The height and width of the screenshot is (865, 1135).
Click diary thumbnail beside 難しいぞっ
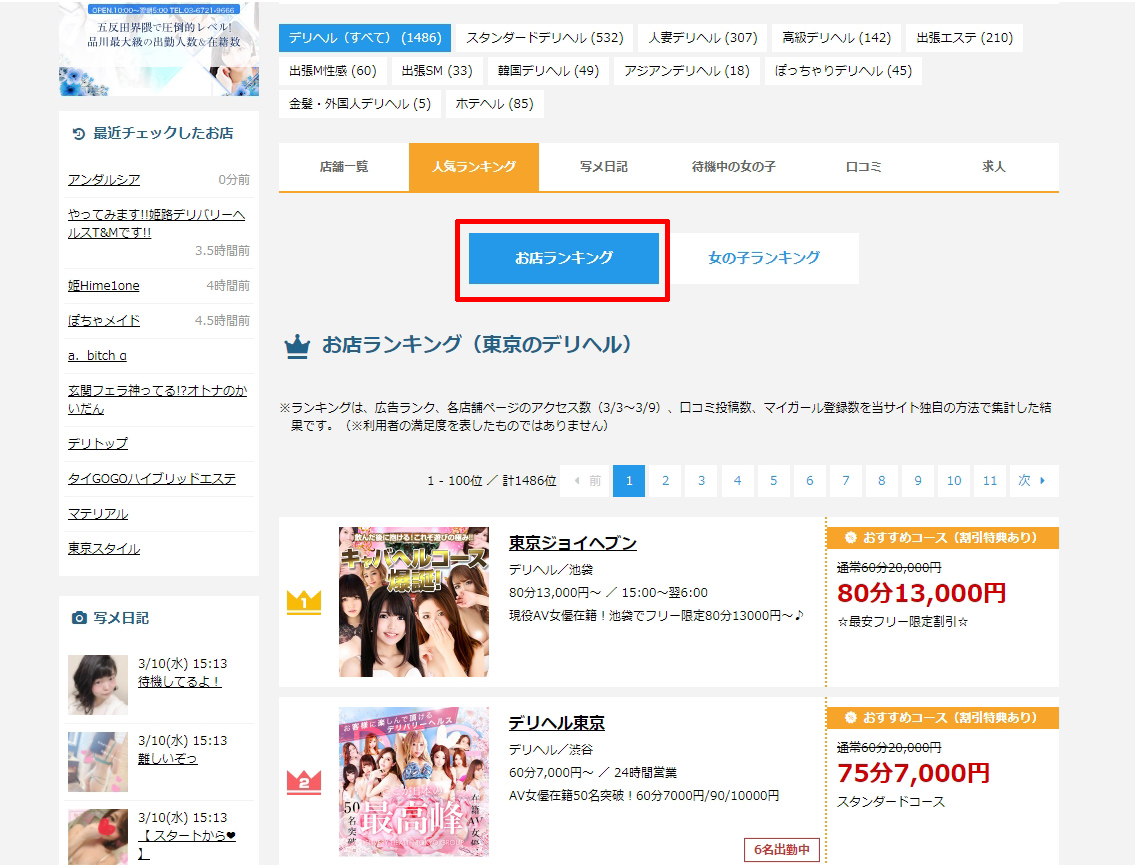click(98, 761)
